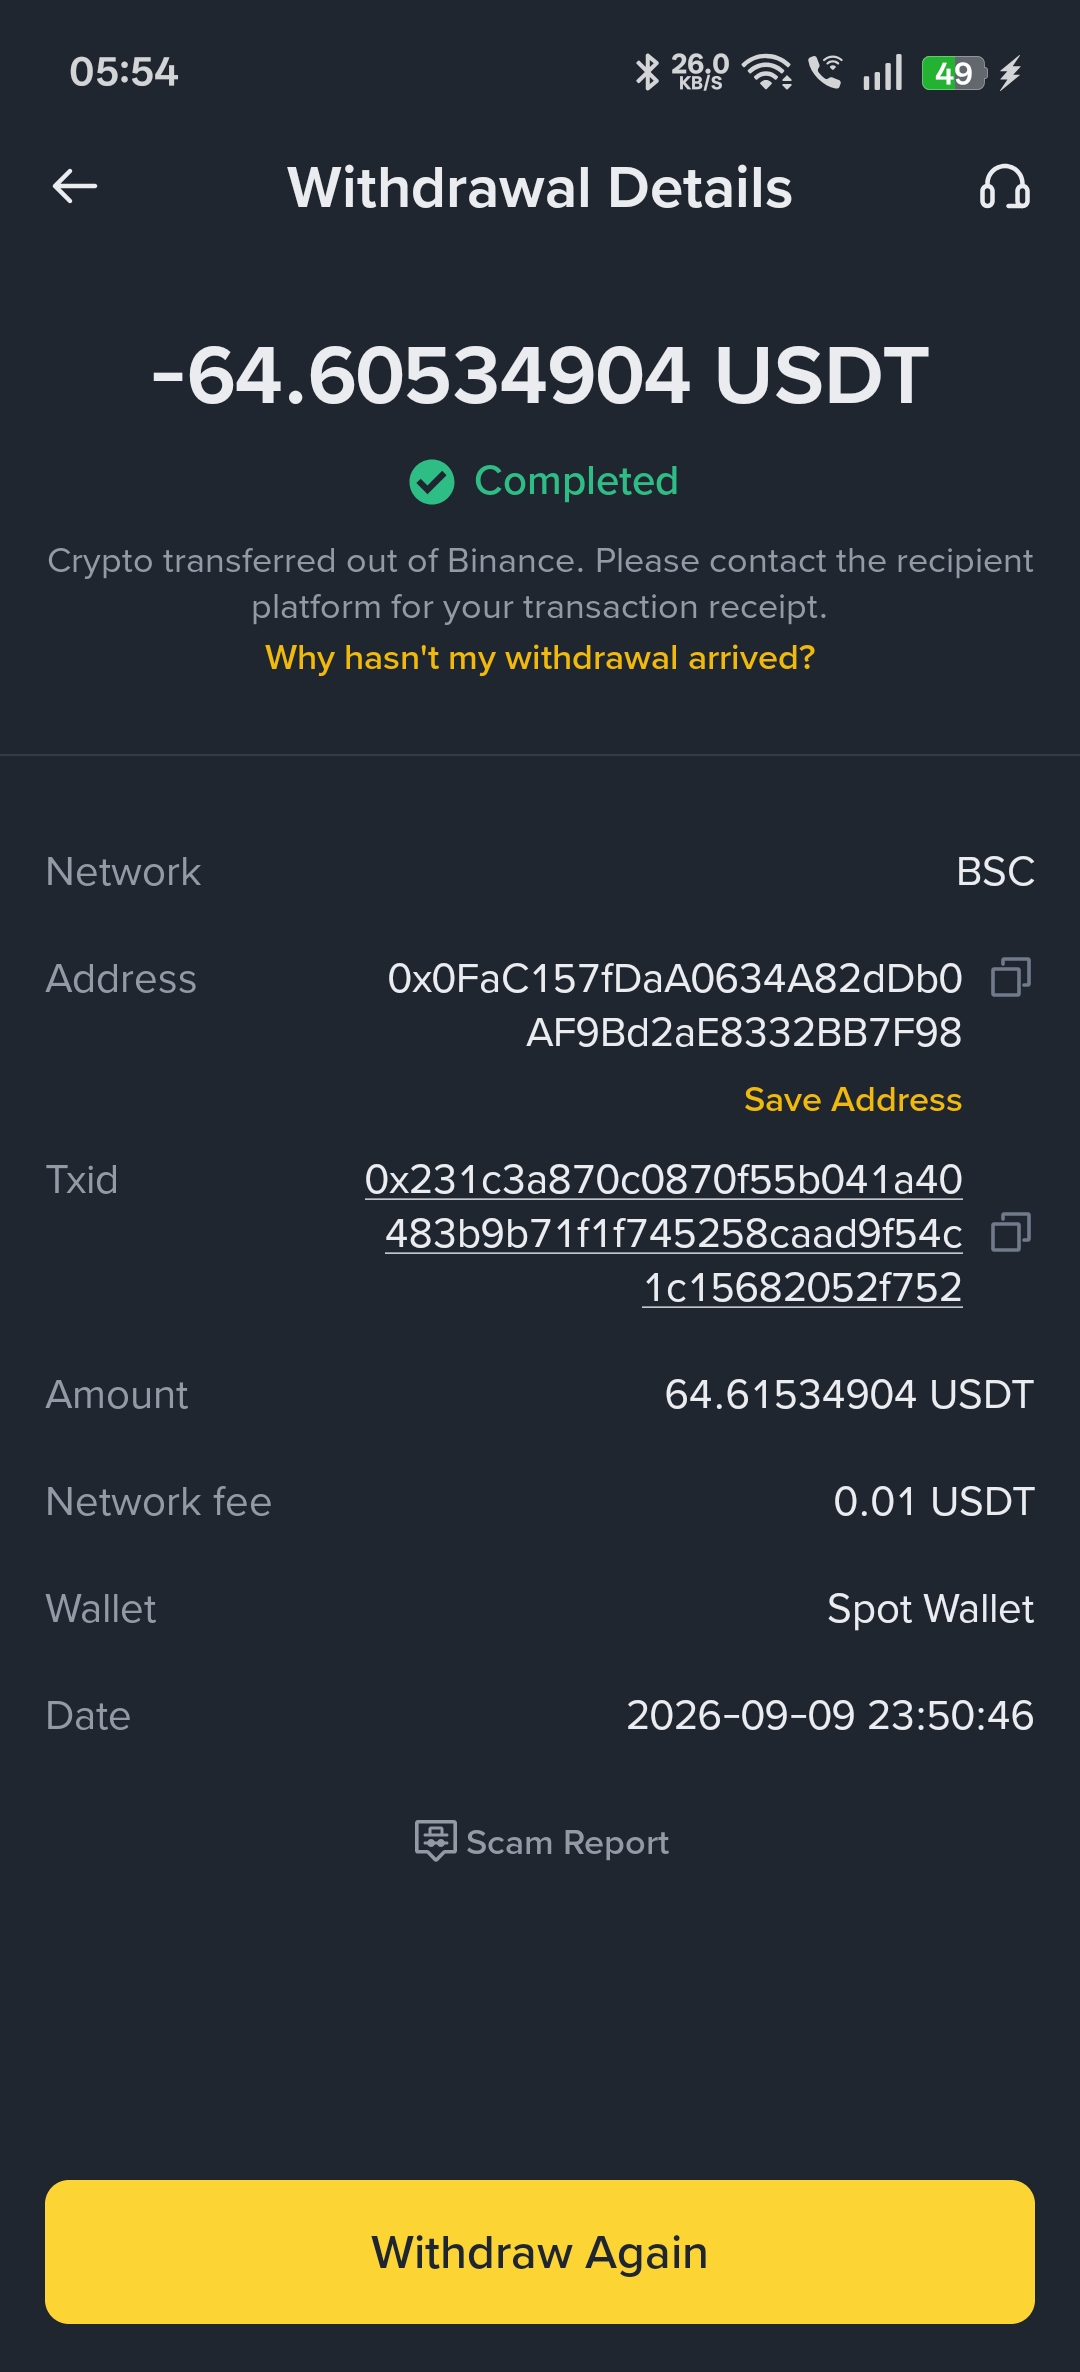Tap the Spot Wallet value

pos(931,1609)
